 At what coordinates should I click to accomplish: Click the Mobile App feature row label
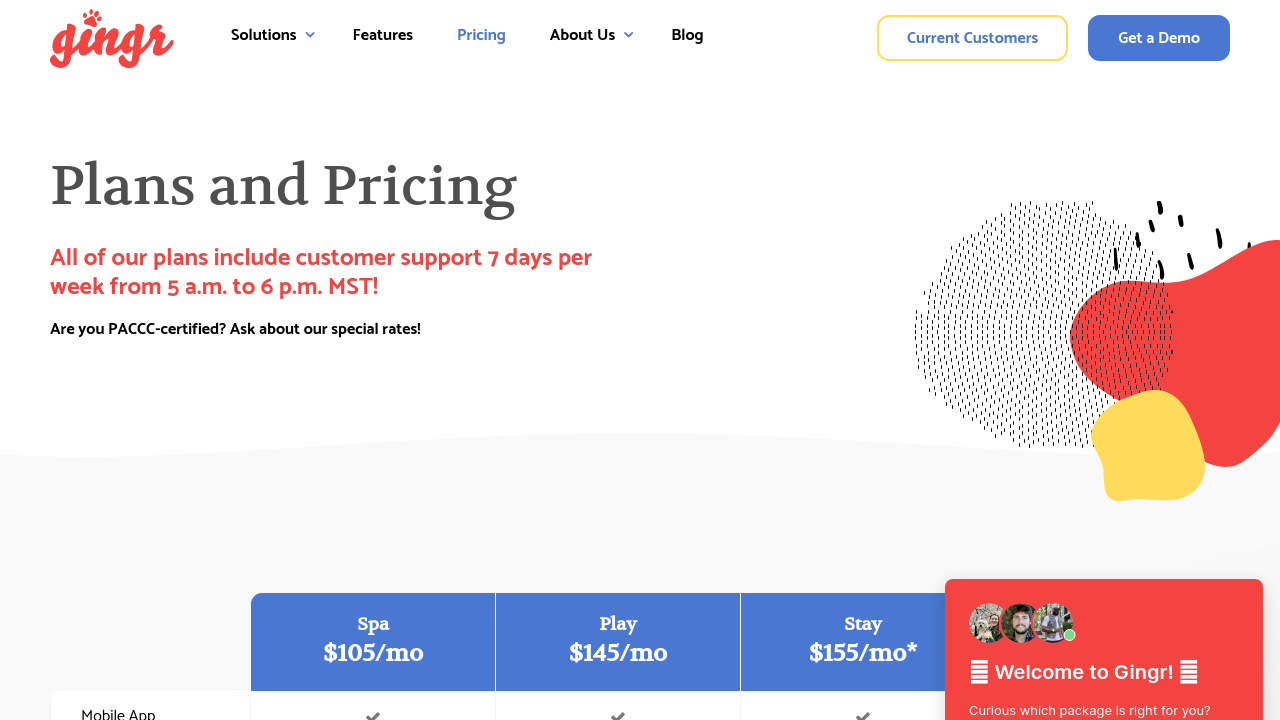click(118, 714)
